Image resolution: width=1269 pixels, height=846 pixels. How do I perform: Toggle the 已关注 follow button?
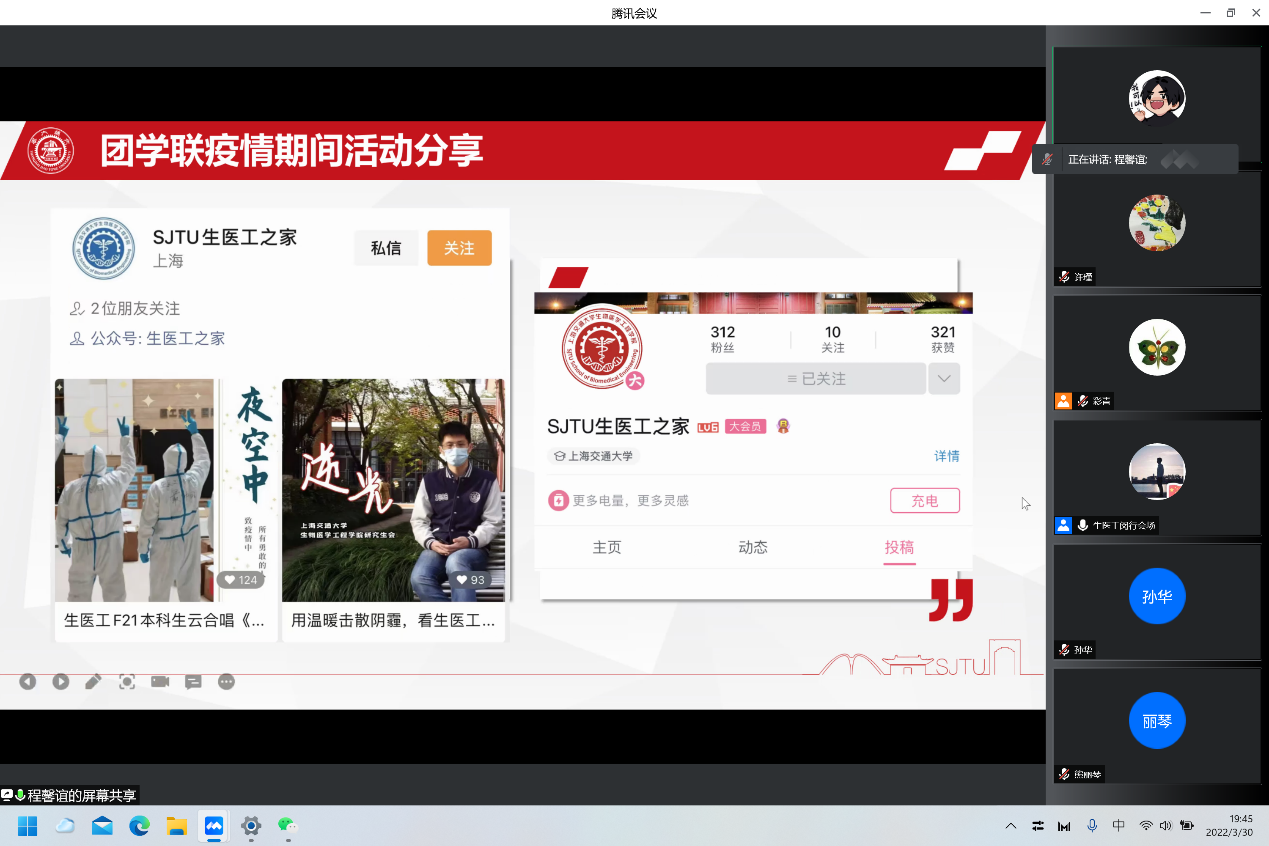(815, 379)
